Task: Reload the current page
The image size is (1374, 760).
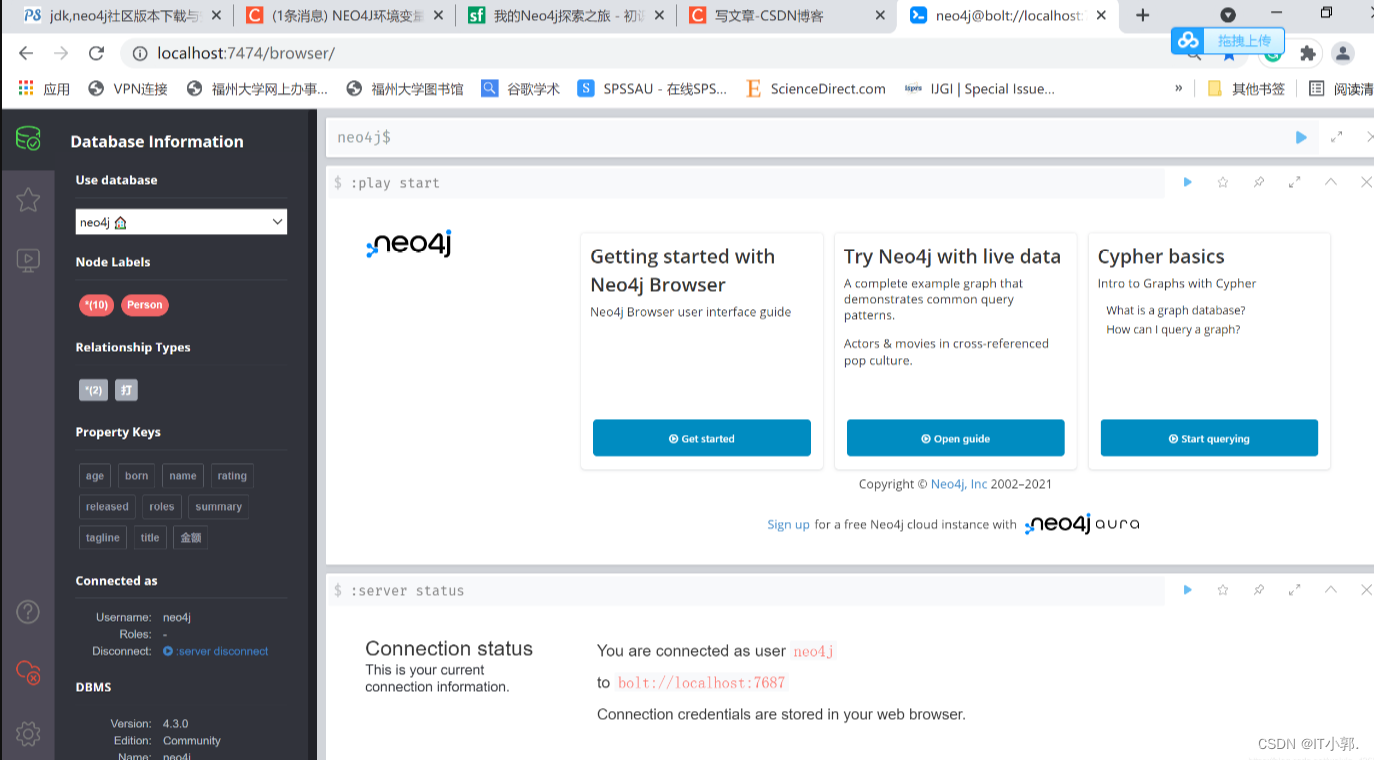Action: pyautogui.click(x=96, y=53)
